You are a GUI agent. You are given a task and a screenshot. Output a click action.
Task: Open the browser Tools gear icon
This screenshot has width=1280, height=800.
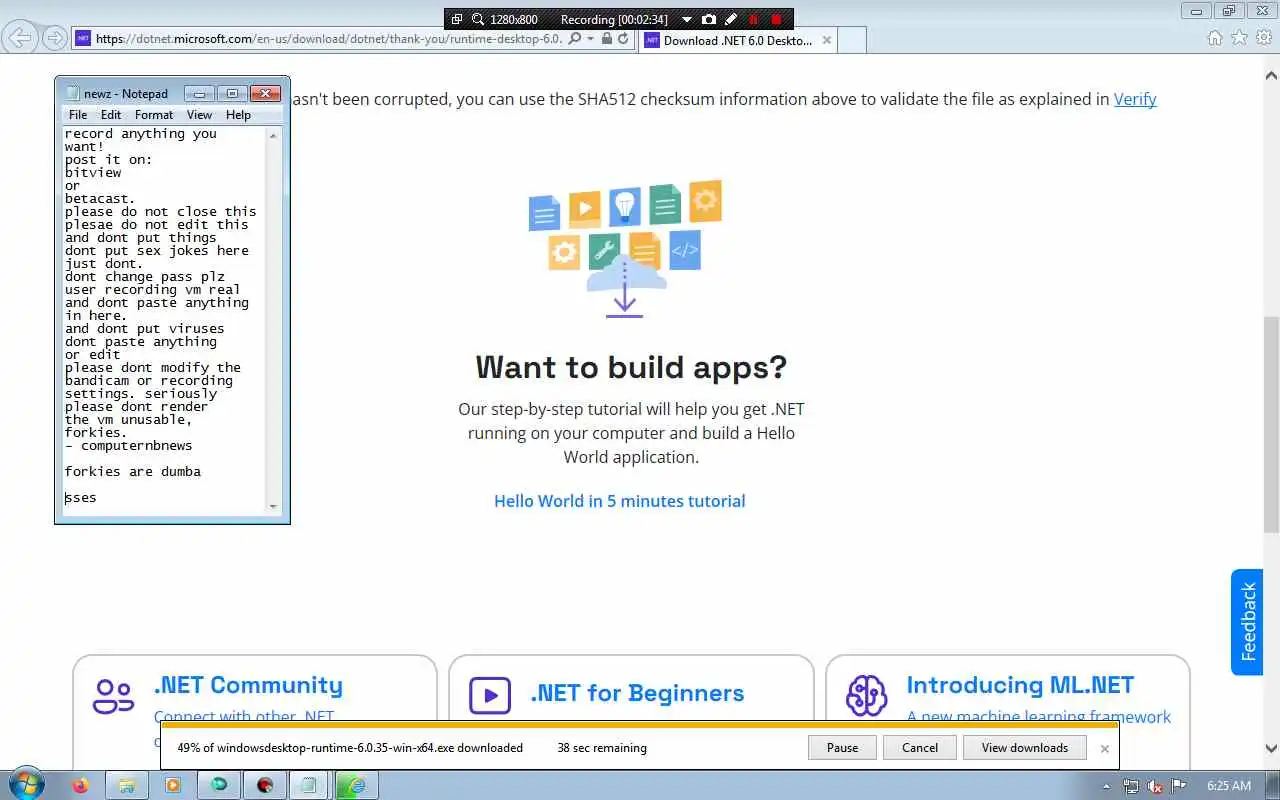[x=1263, y=38]
